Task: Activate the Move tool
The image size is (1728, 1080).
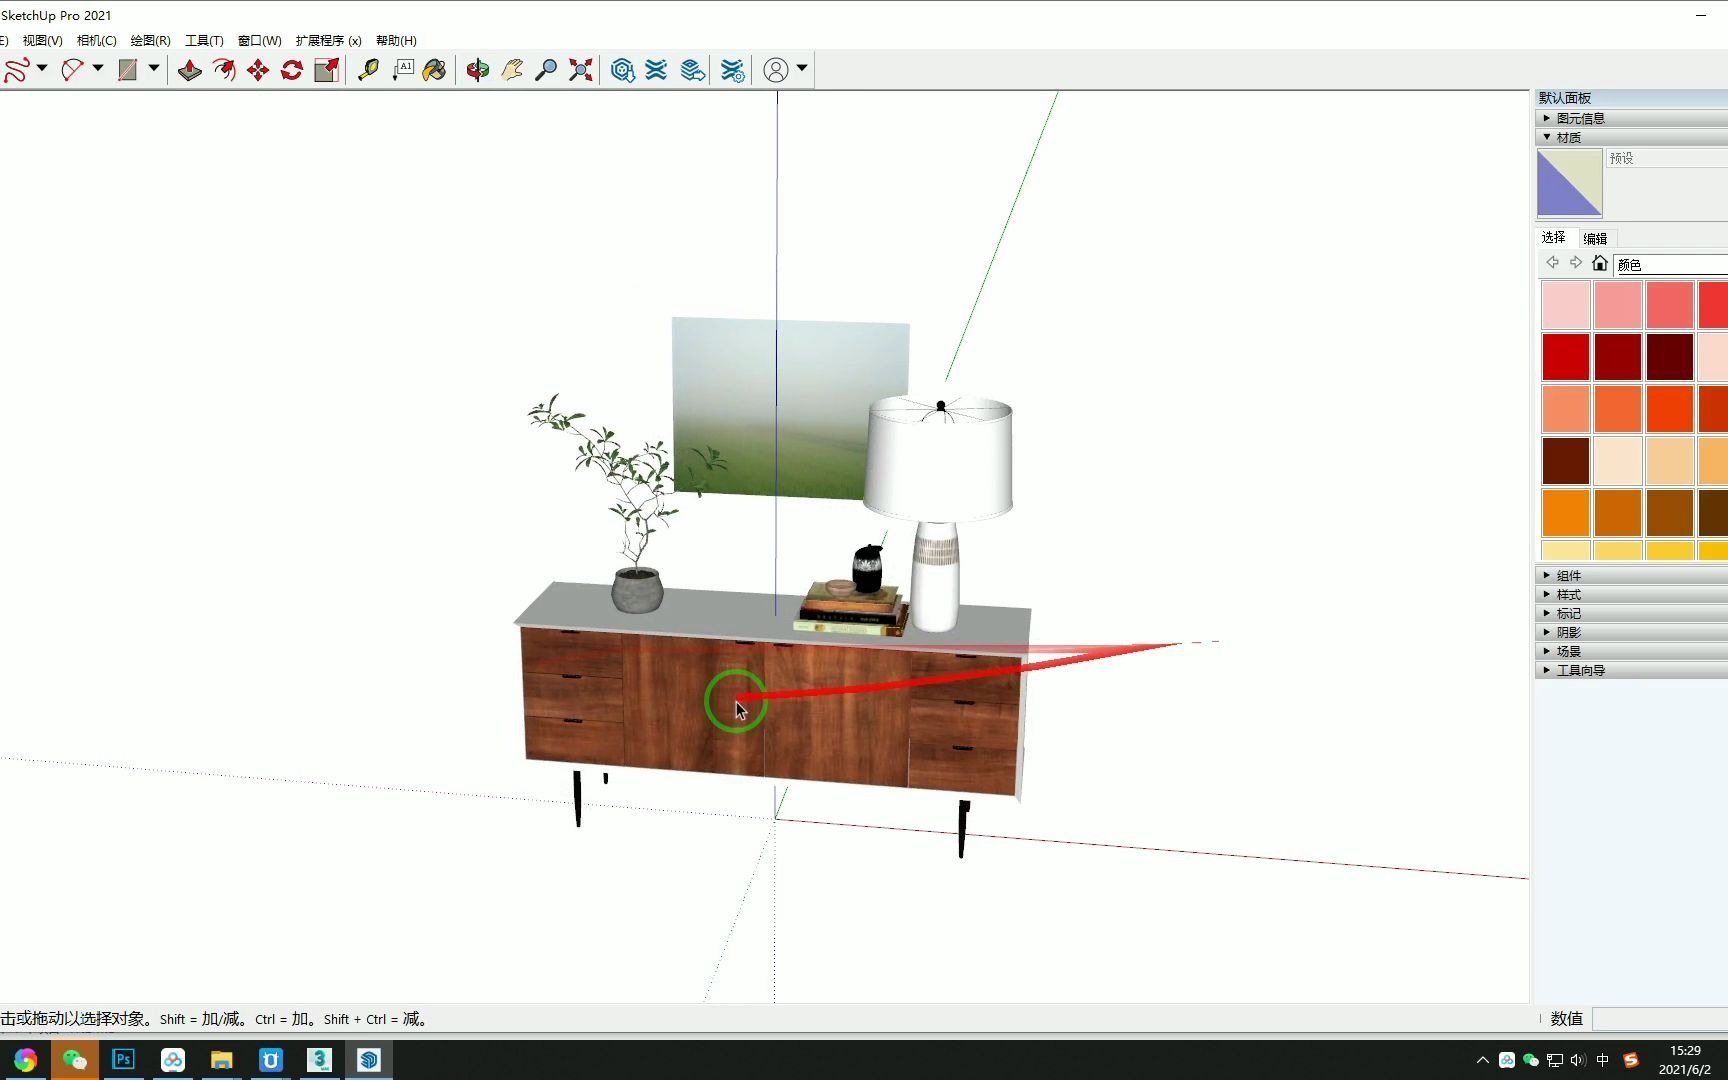Action: pos(257,70)
